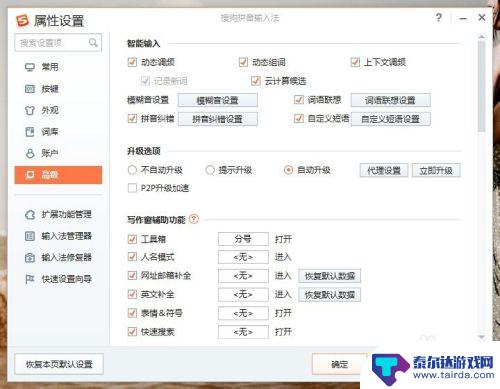Click the <无> hotkey field for 网址邮箱补全

click(x=243, y=276)
